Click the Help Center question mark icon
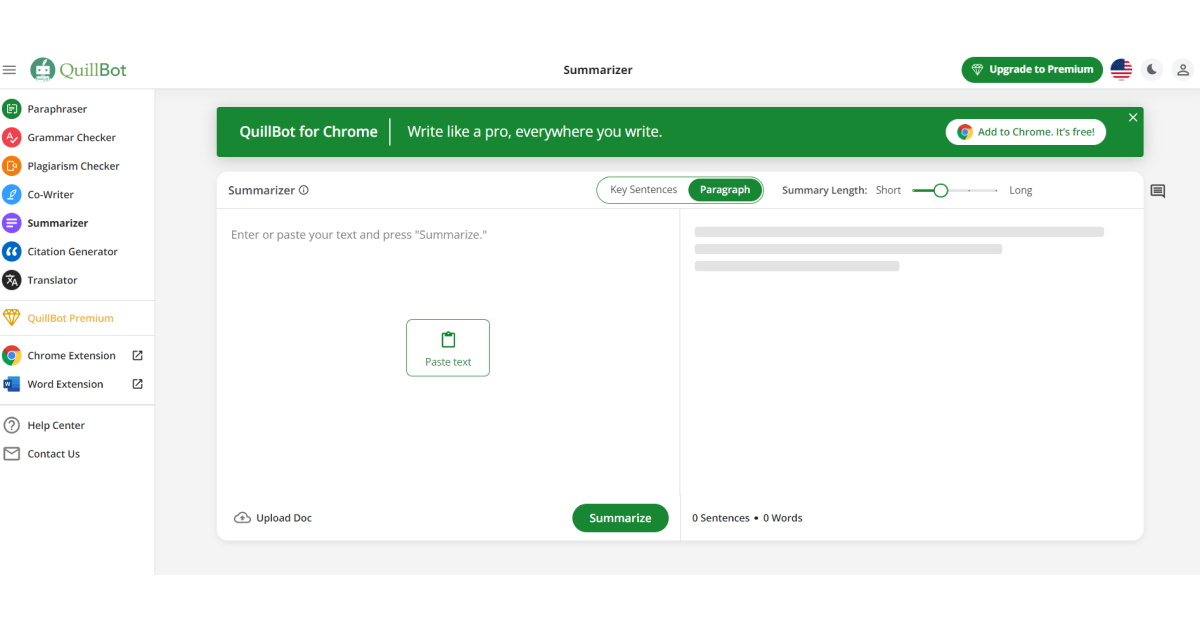The height and width of the screenshot is (630, 1200). 12,425
